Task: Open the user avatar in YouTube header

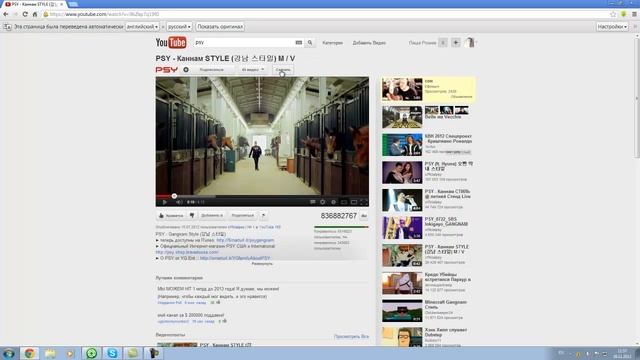Action: (469, 42)
